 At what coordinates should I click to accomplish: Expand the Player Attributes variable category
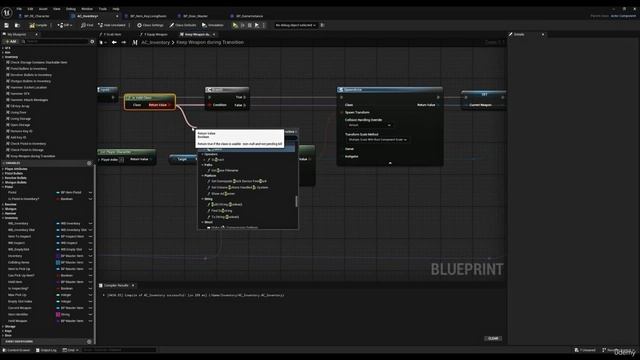[3, 169]
